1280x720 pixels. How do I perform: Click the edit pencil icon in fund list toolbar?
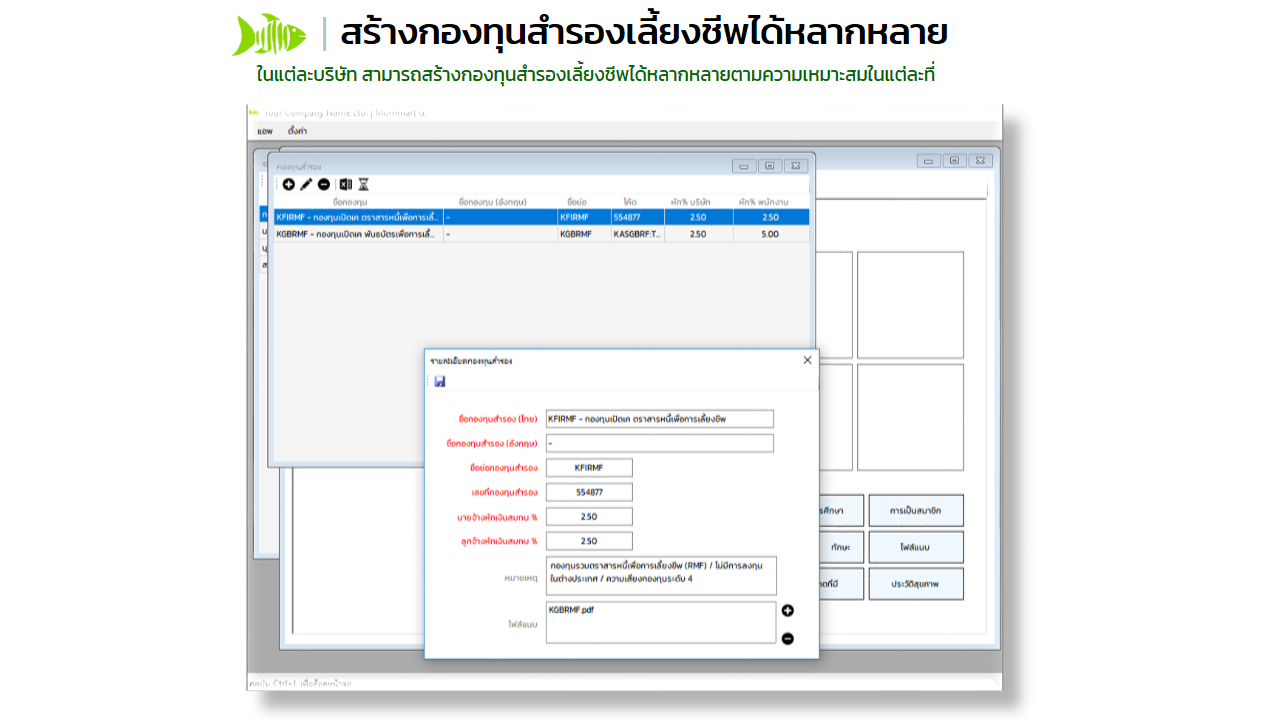[x=306, y=184]
